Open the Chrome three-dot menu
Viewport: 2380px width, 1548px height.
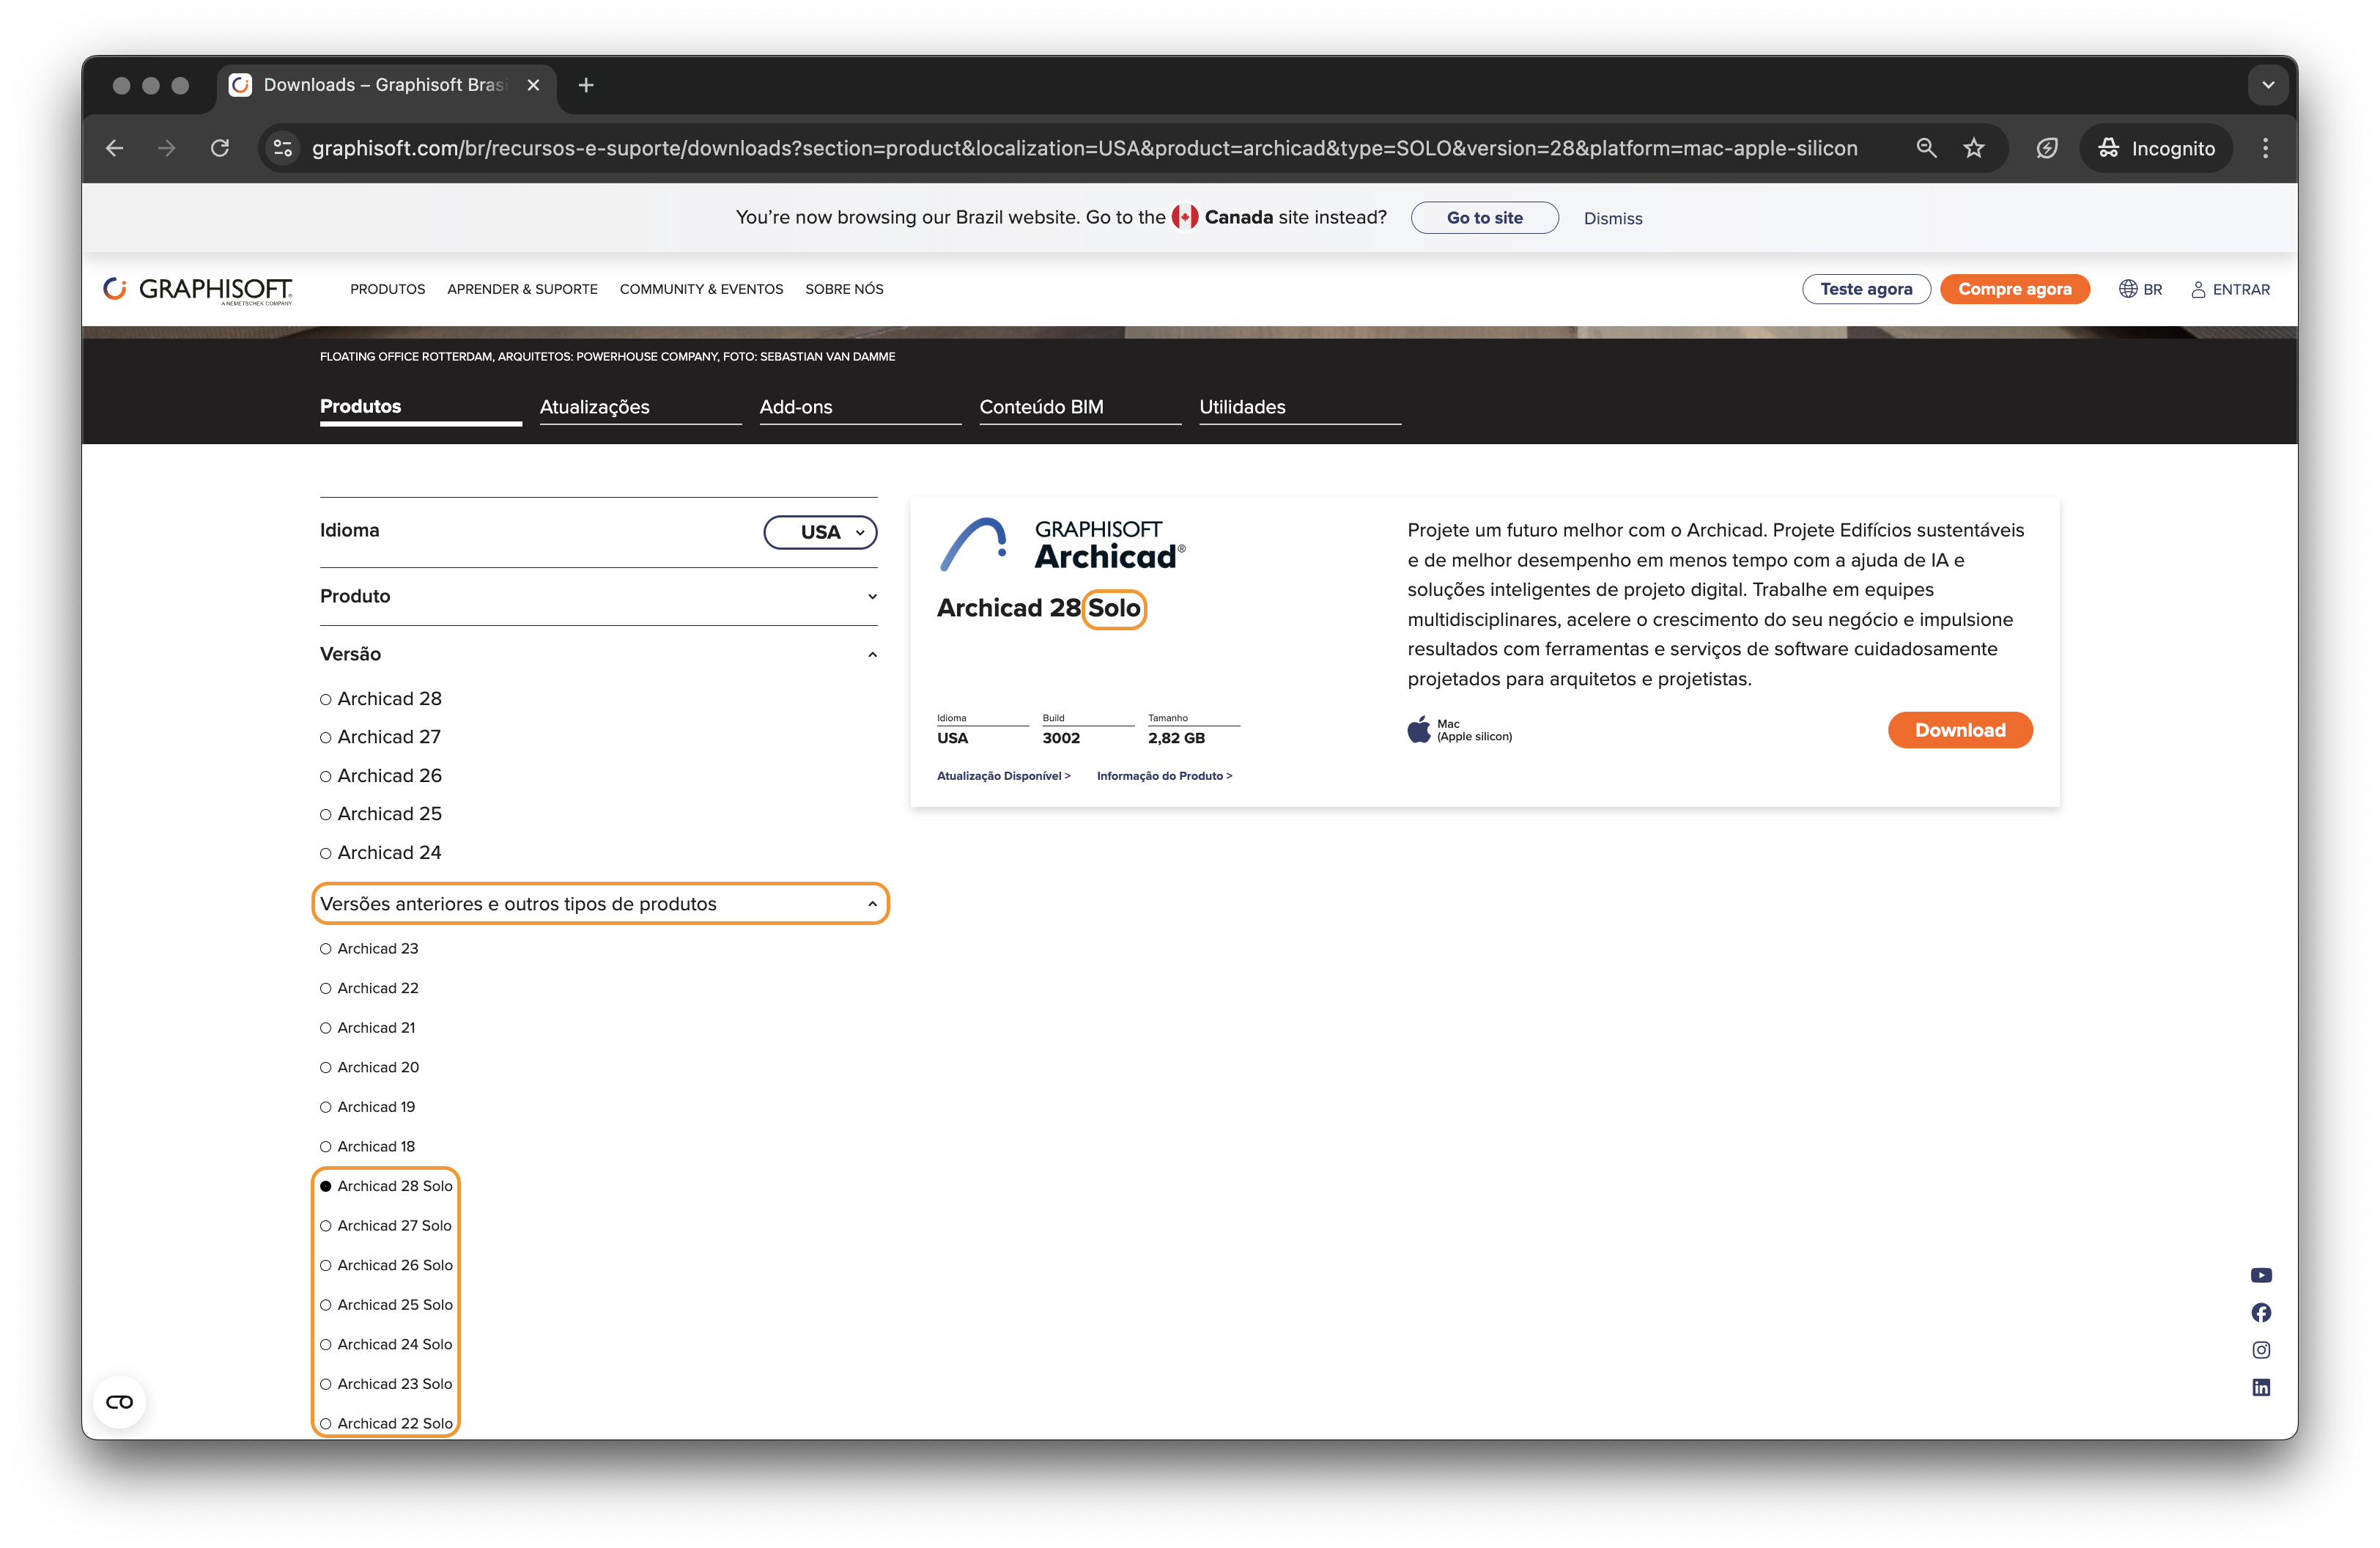click(2265, 148)
